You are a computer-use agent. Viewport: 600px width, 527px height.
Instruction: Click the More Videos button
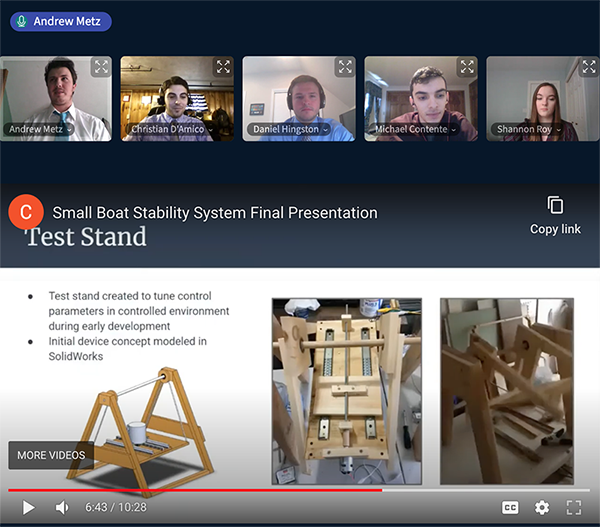coord(51,455)
